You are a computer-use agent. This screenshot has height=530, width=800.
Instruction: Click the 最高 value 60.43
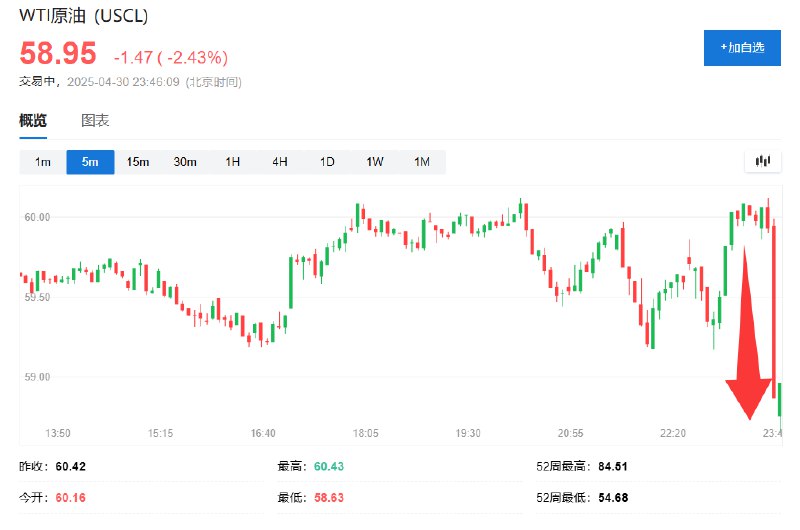[329, 466]
